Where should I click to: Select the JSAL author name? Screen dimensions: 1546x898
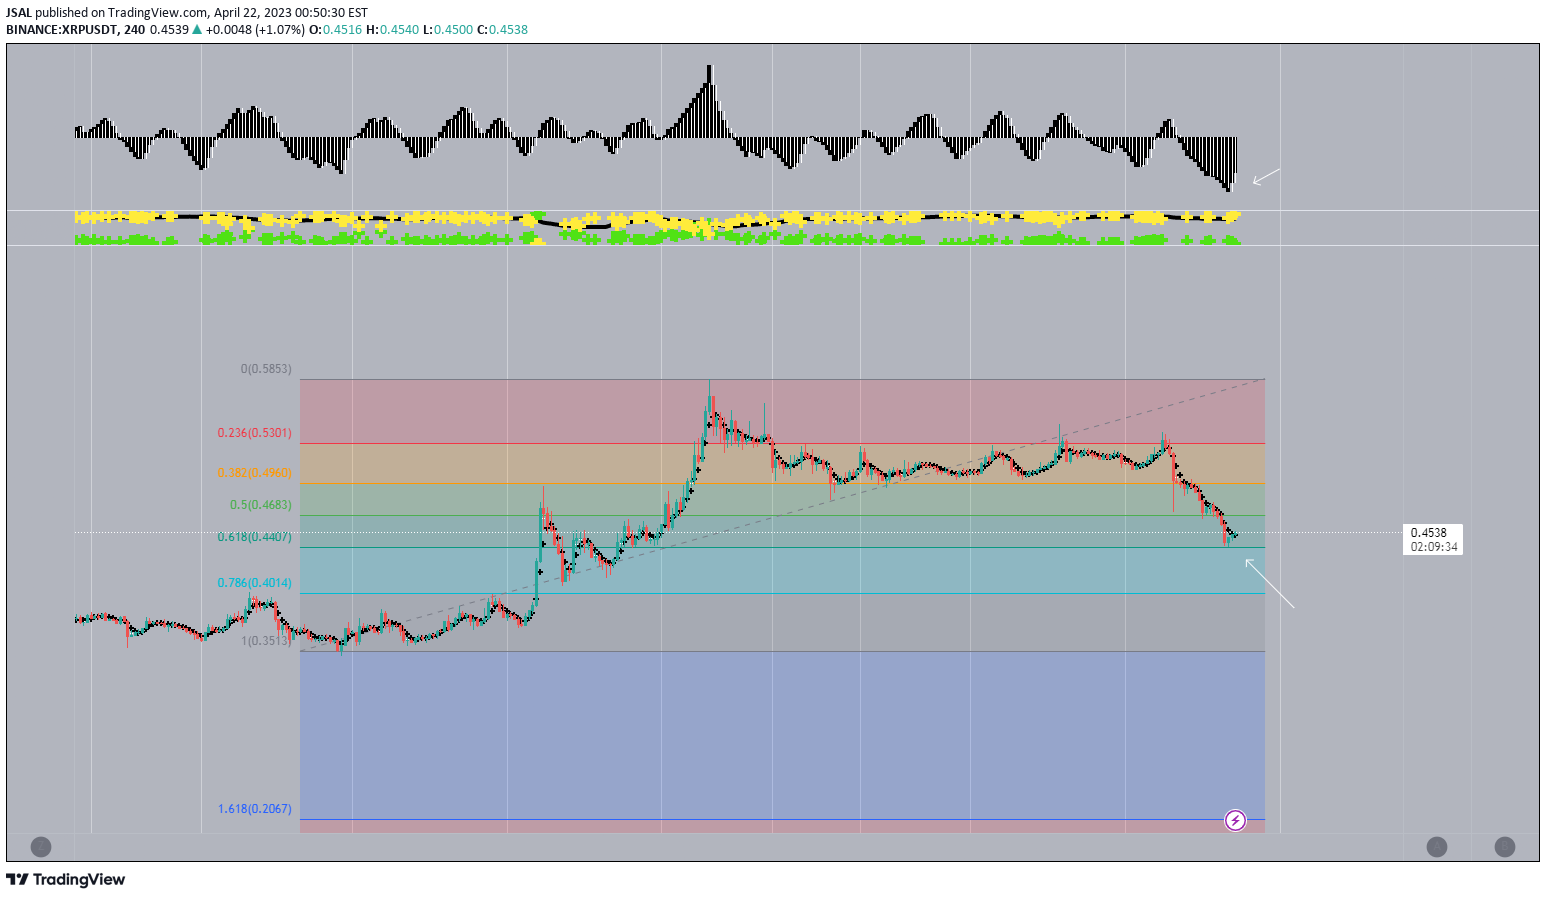click(18, 12)
